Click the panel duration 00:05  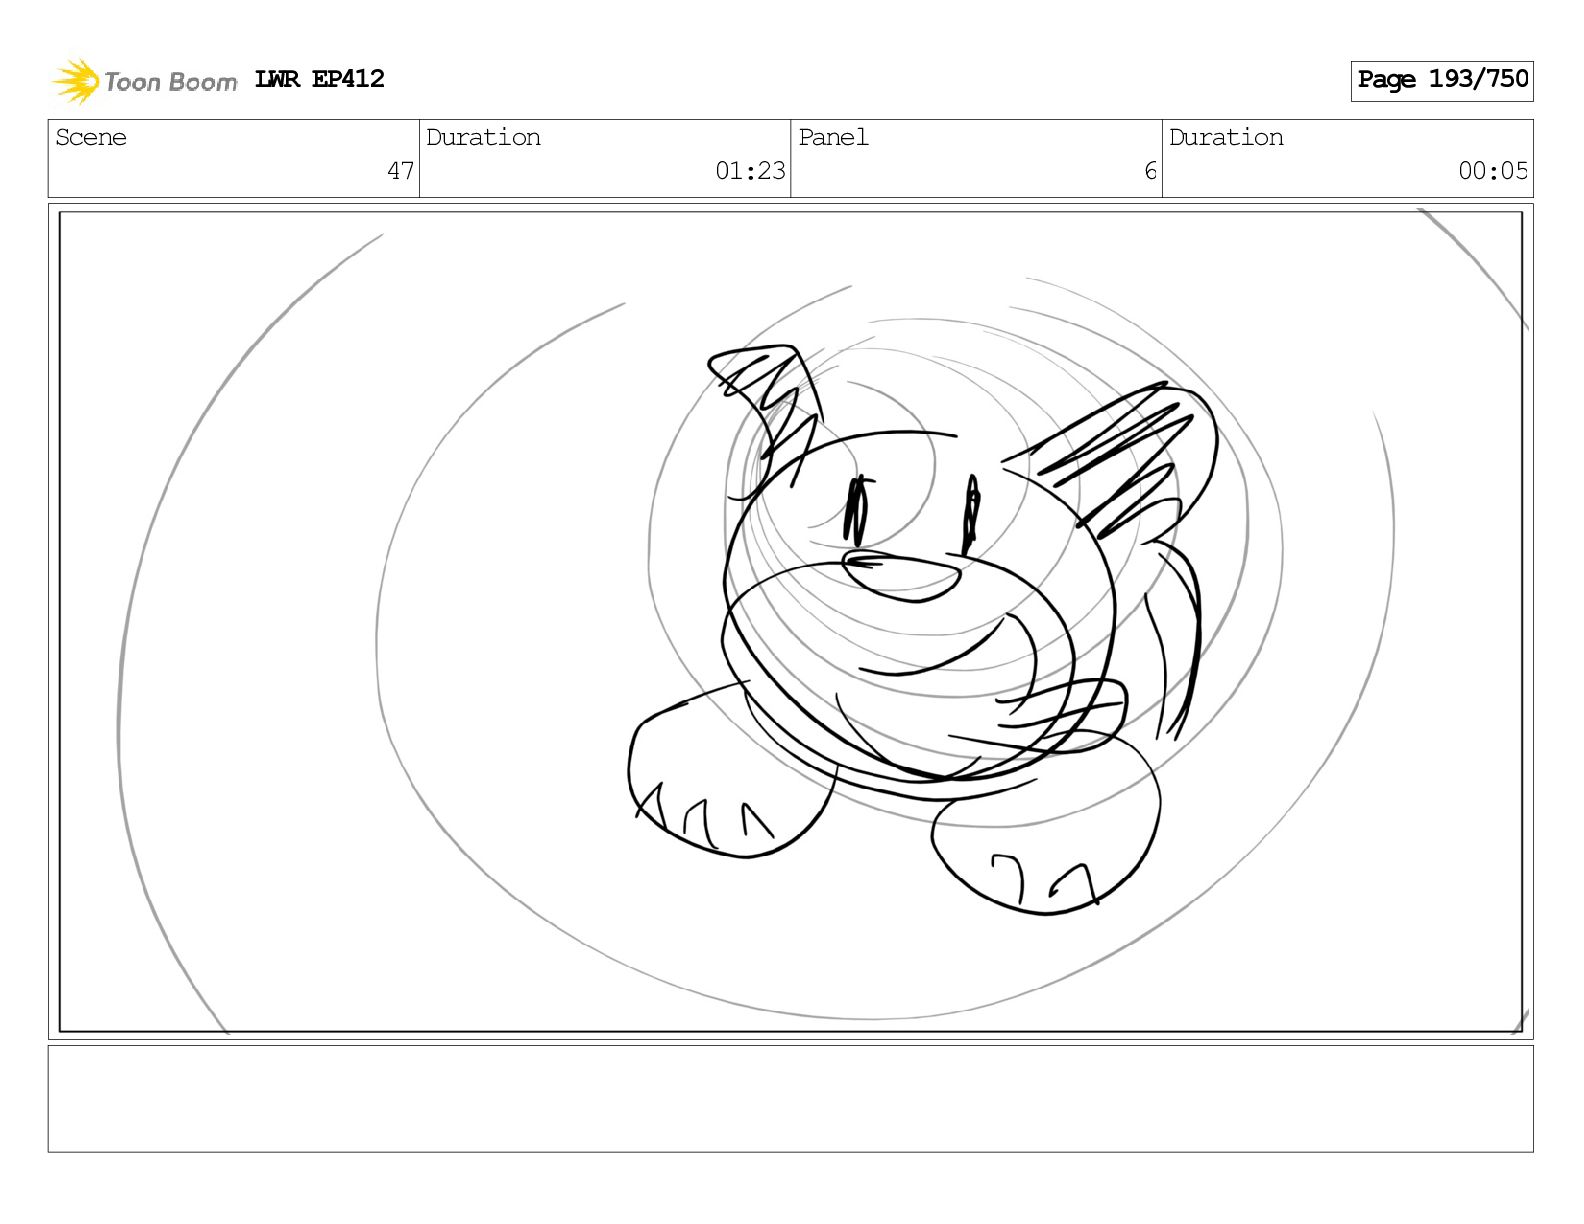click(1493, 171)
